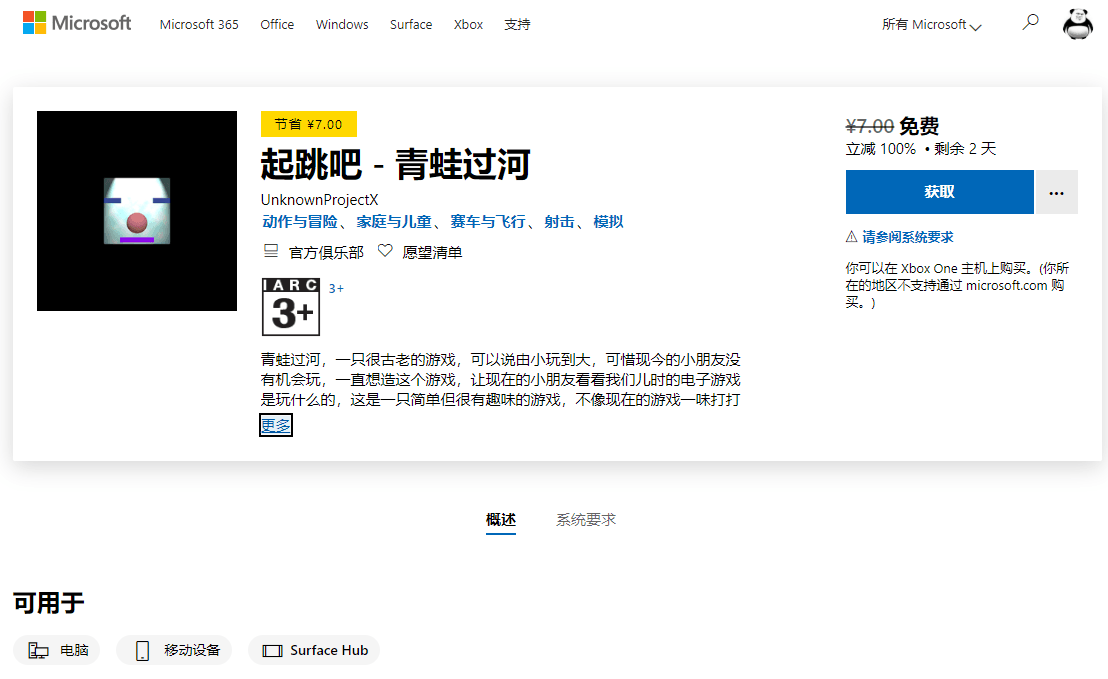This screenshot has width=1108, height=679.
Task: Click the game's app thumbnail image
Action: [137, 211]
